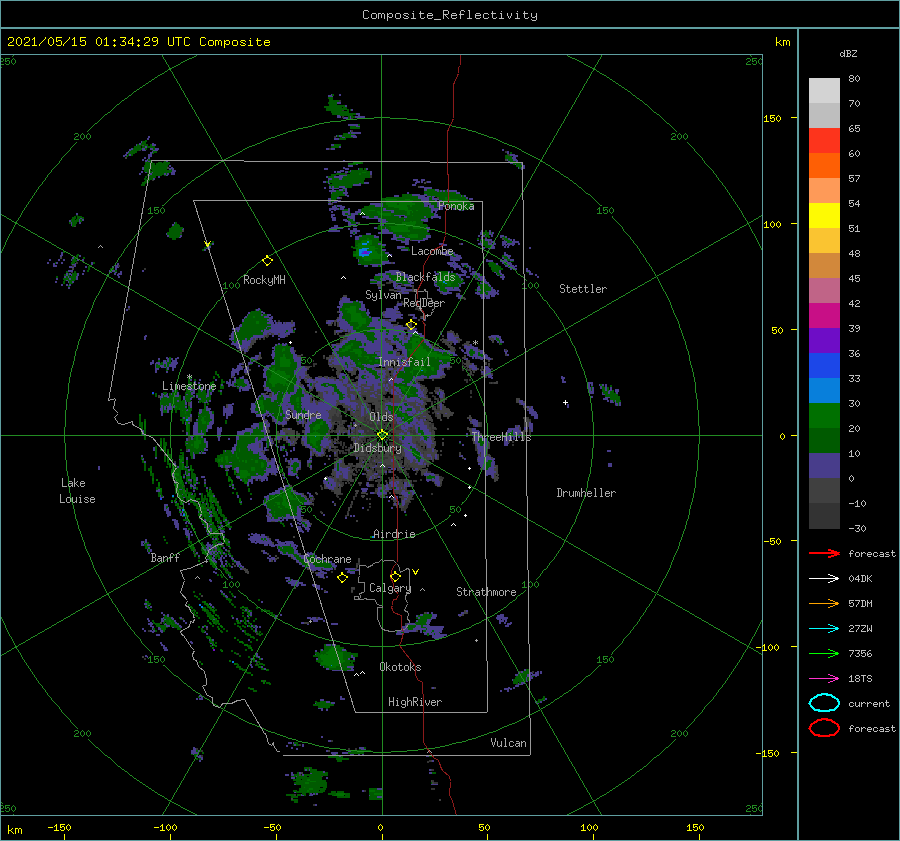This screenshot has width=900, height=841.
Task: Select the magenta 42 dBZ color swatch
Action: [x=824, y=316]
